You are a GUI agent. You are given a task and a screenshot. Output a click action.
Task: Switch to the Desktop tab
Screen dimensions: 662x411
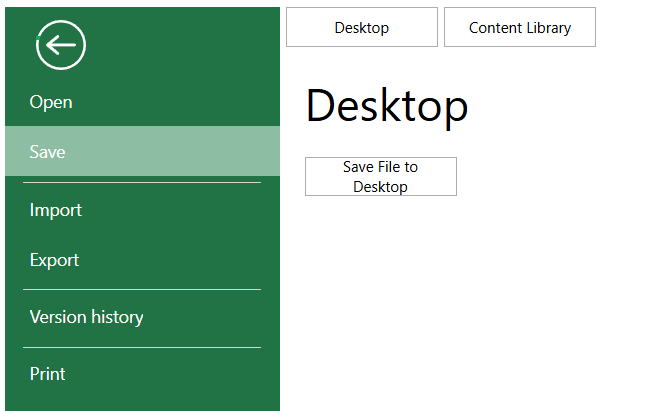click(x=361, y=27)
